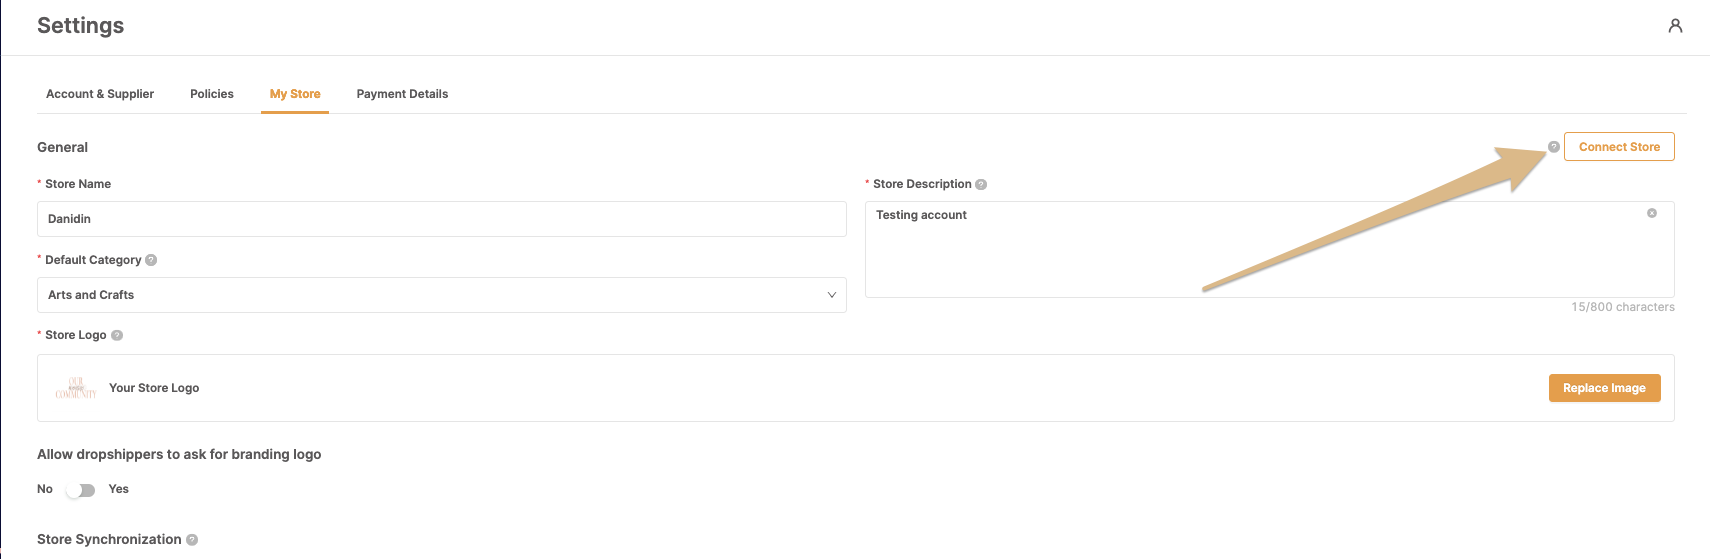Click into the Store Name input field
This screenshot has height=559, width=1710.
440,219
